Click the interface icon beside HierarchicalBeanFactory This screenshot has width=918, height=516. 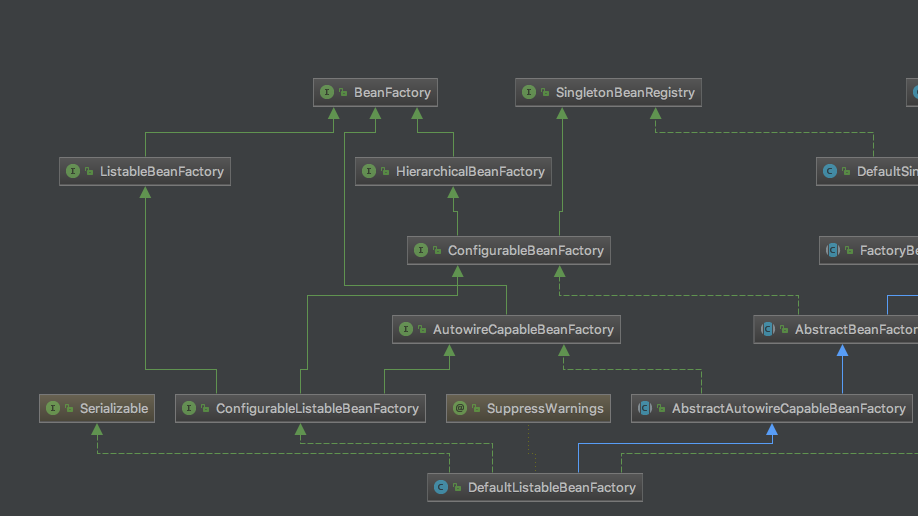tap(369, 172)
